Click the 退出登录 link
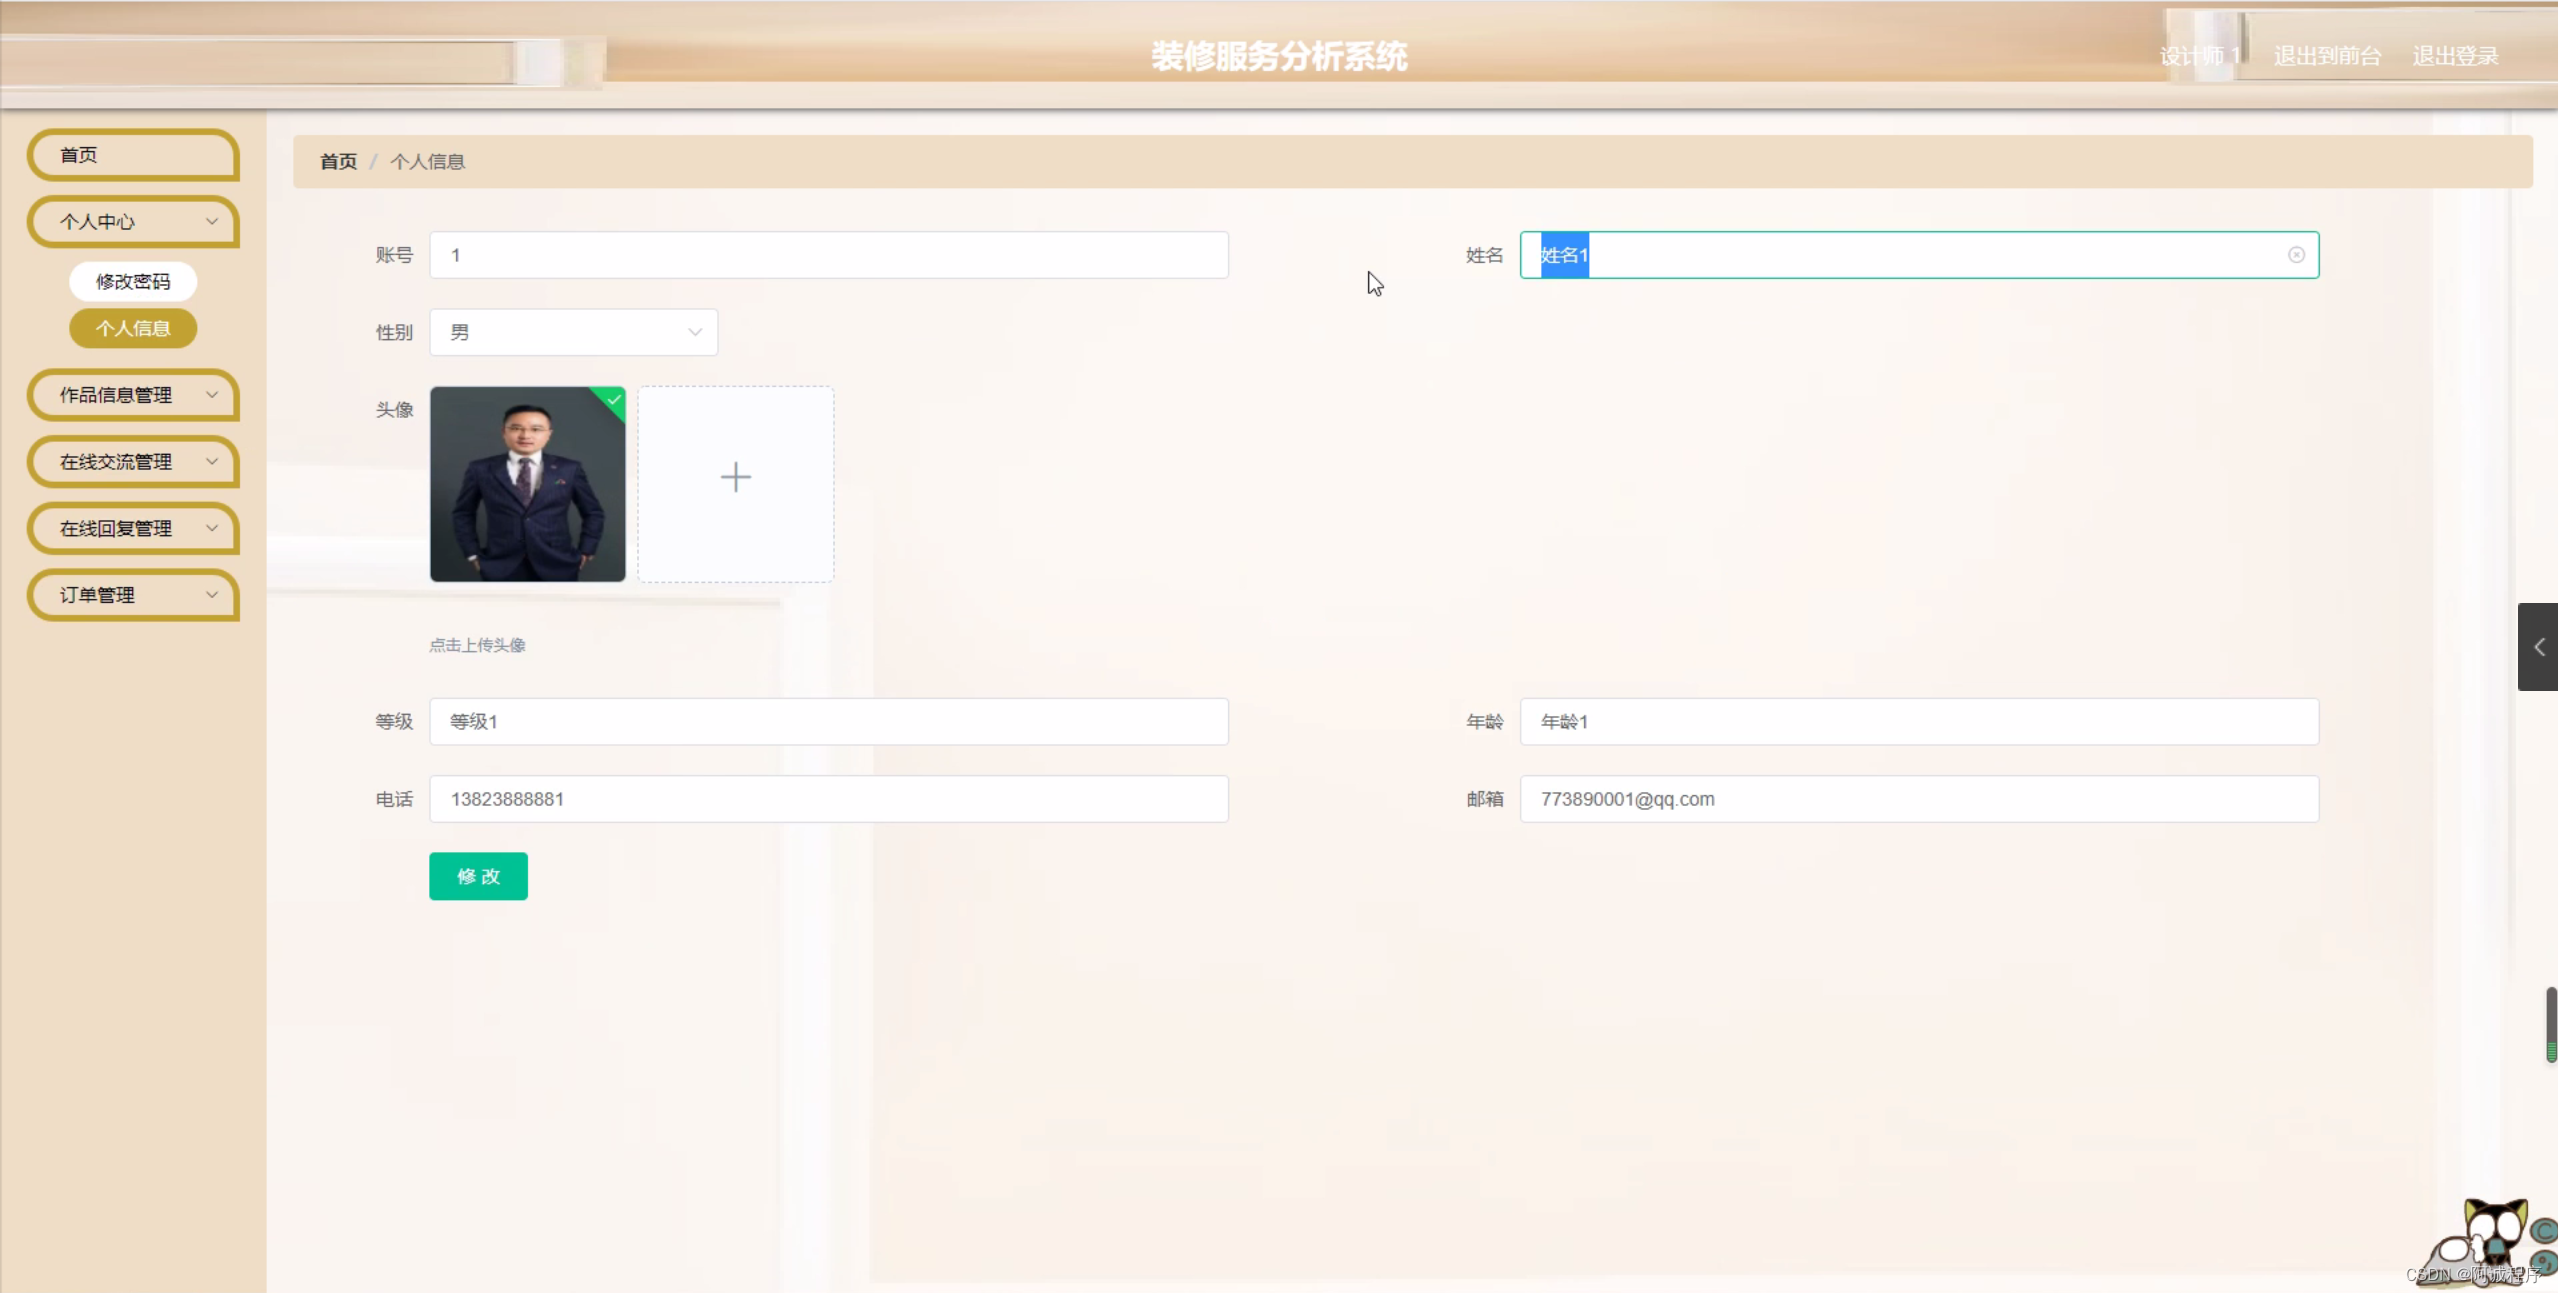Screen dimensions: 2558x1293 pos(2455,56)
